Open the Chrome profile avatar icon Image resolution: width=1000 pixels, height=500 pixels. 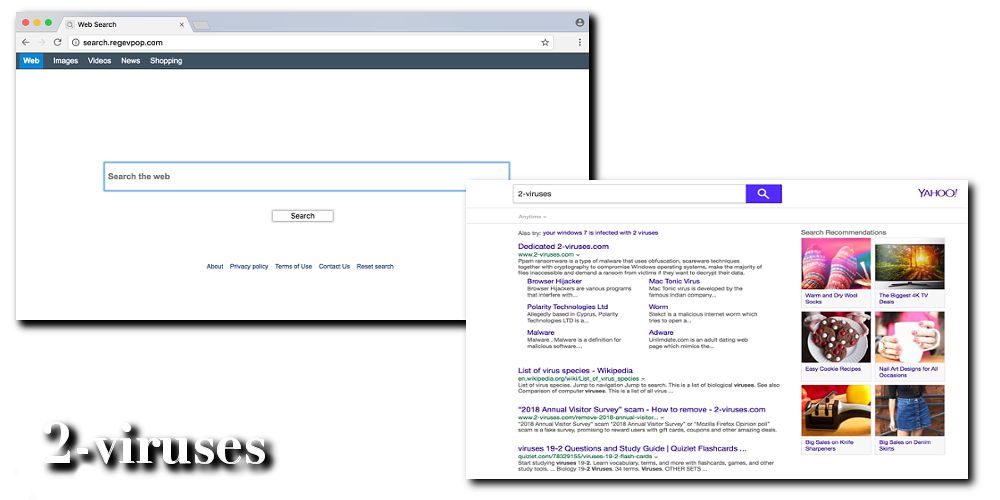580,22
